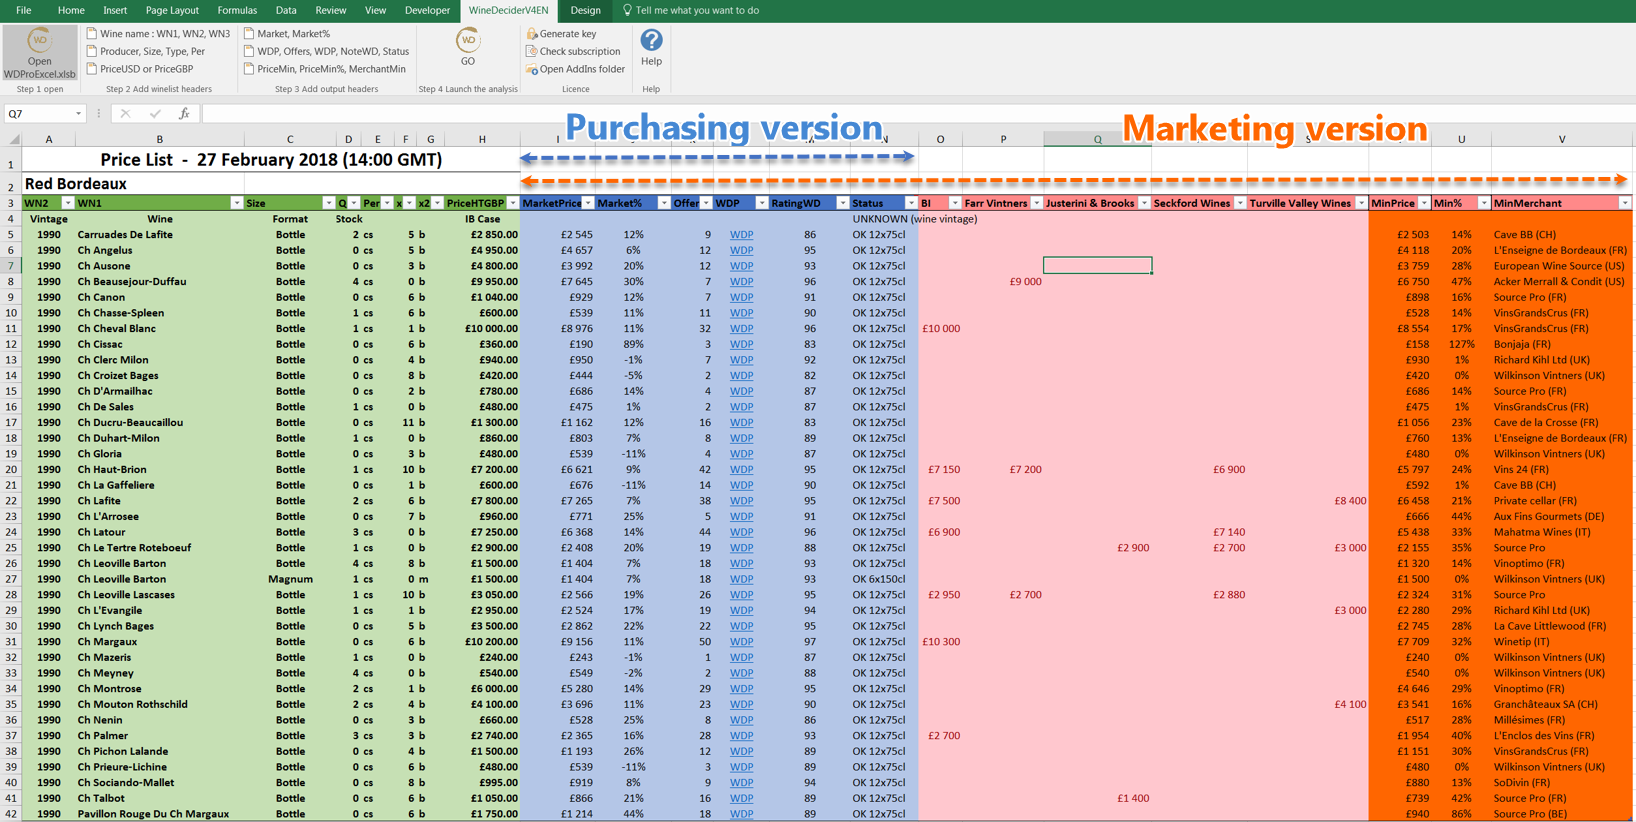Screen dimensions: 1636x822
Task: Add Wine name WN1, WN2, WN3 headers
Action: tap(158, 34)
